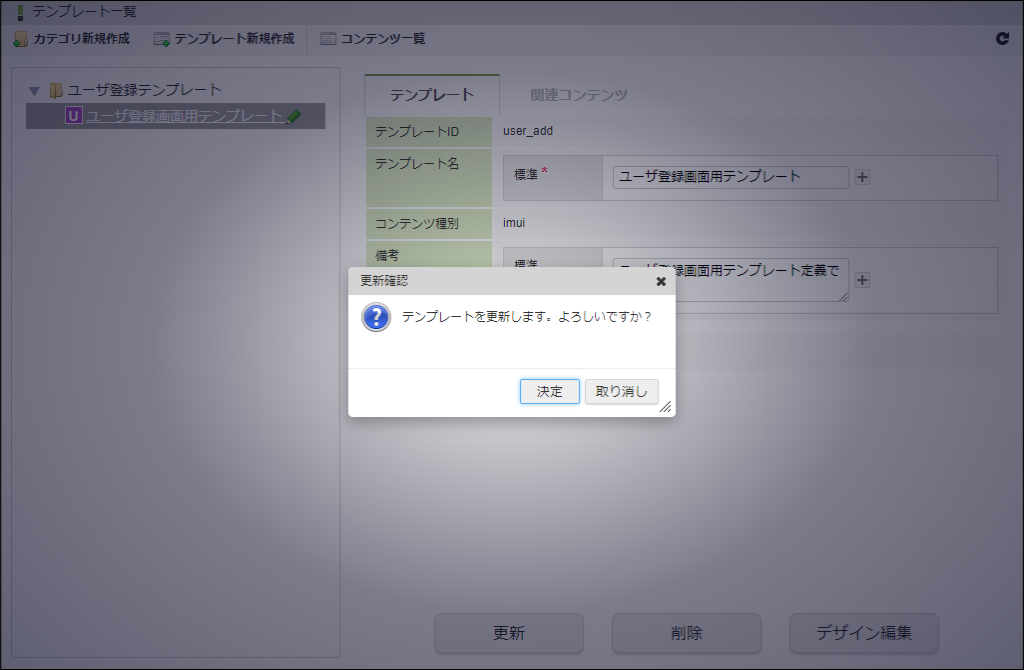The image size is (1024, 670).
Task: Click the テンプレート一覧 page title
Action: (84, 12)
